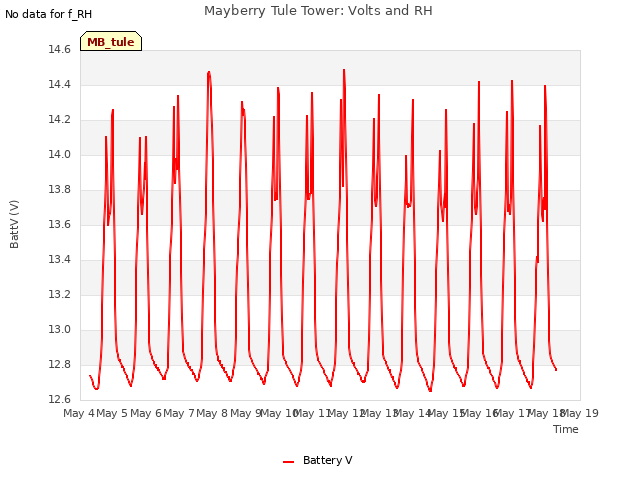Click the 13.4 y-axis tick label
This screenshot has height=480, width=640.
(x=59, y=260)
